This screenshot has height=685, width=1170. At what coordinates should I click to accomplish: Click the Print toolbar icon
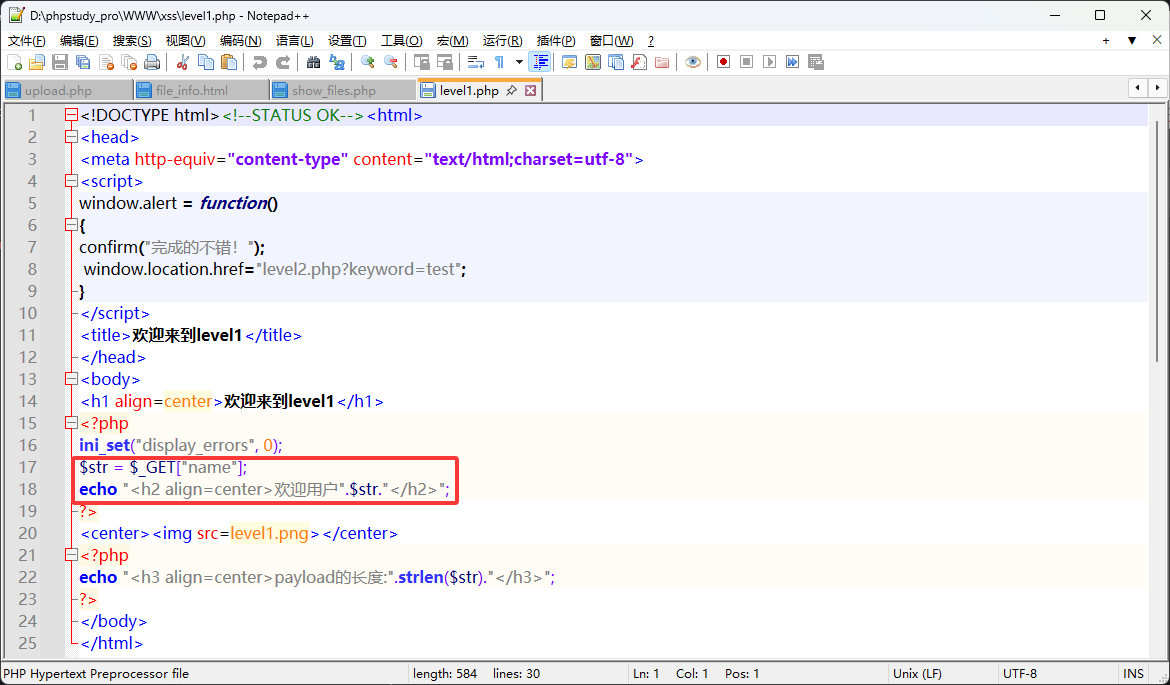pyautogui.click(x=152, y=62)
